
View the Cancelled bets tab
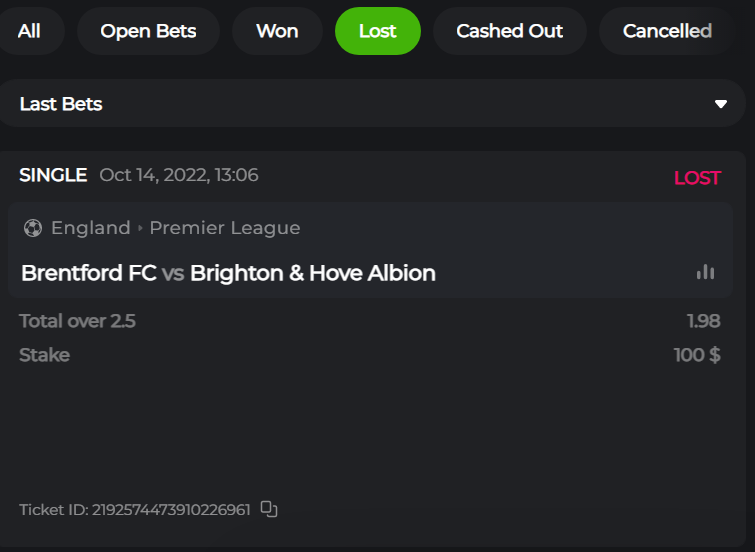click(x=667, y=31)
